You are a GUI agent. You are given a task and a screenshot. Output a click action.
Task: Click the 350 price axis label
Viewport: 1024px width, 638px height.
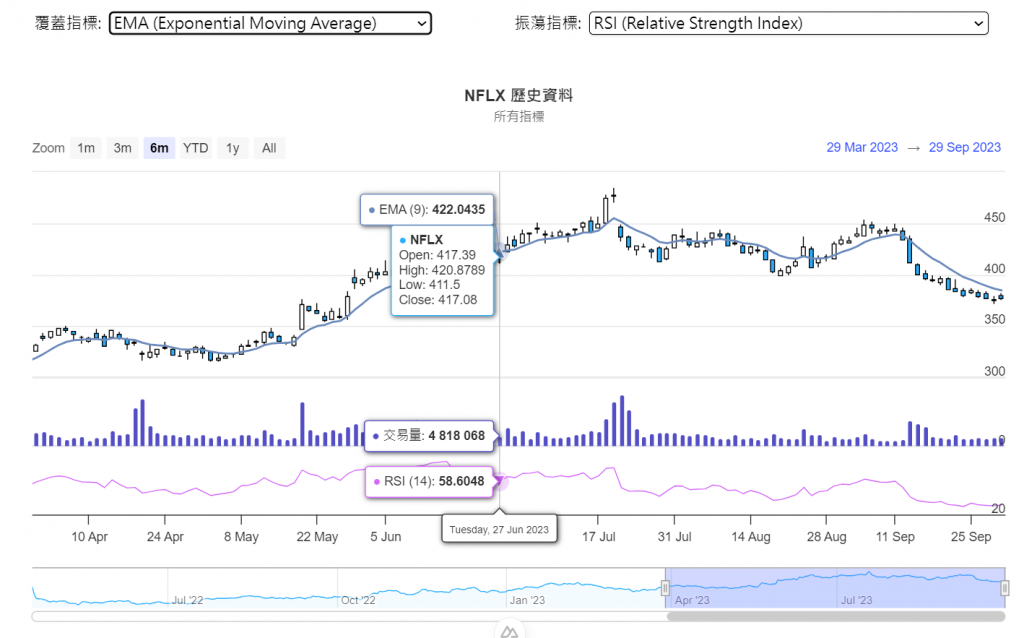995,319
